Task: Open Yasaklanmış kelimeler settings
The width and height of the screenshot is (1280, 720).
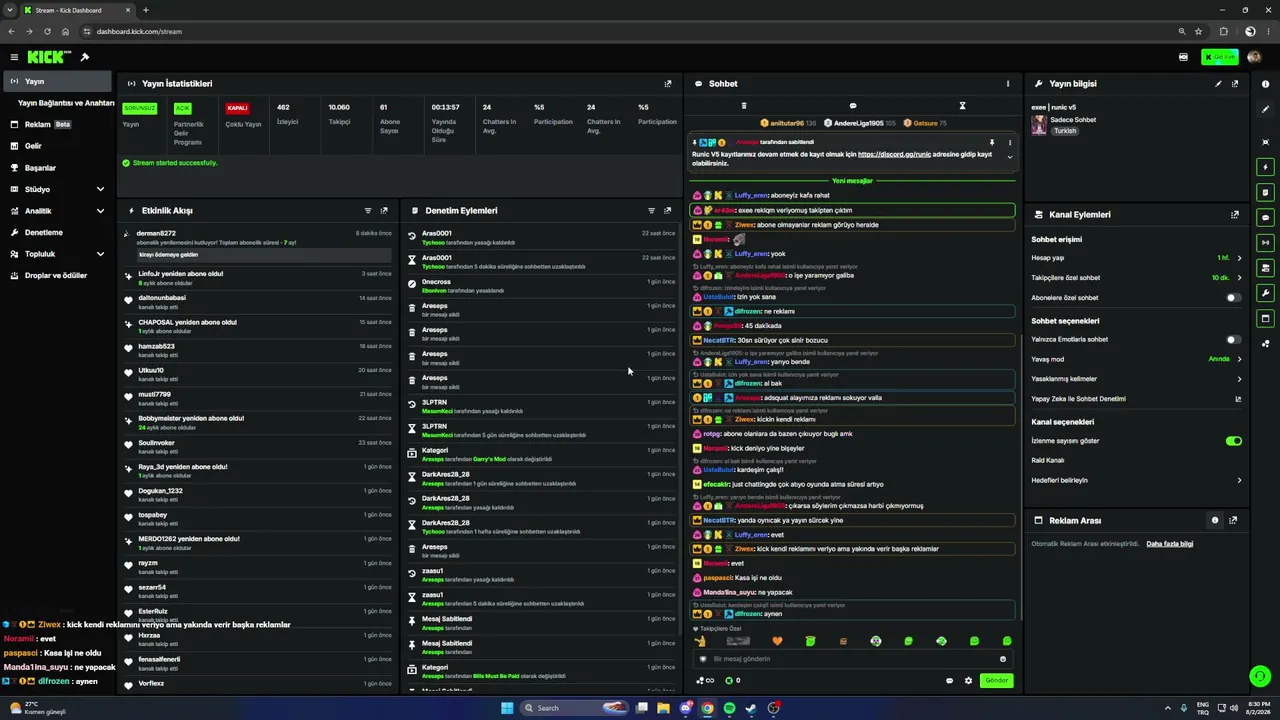Action: pos(1136,379)
